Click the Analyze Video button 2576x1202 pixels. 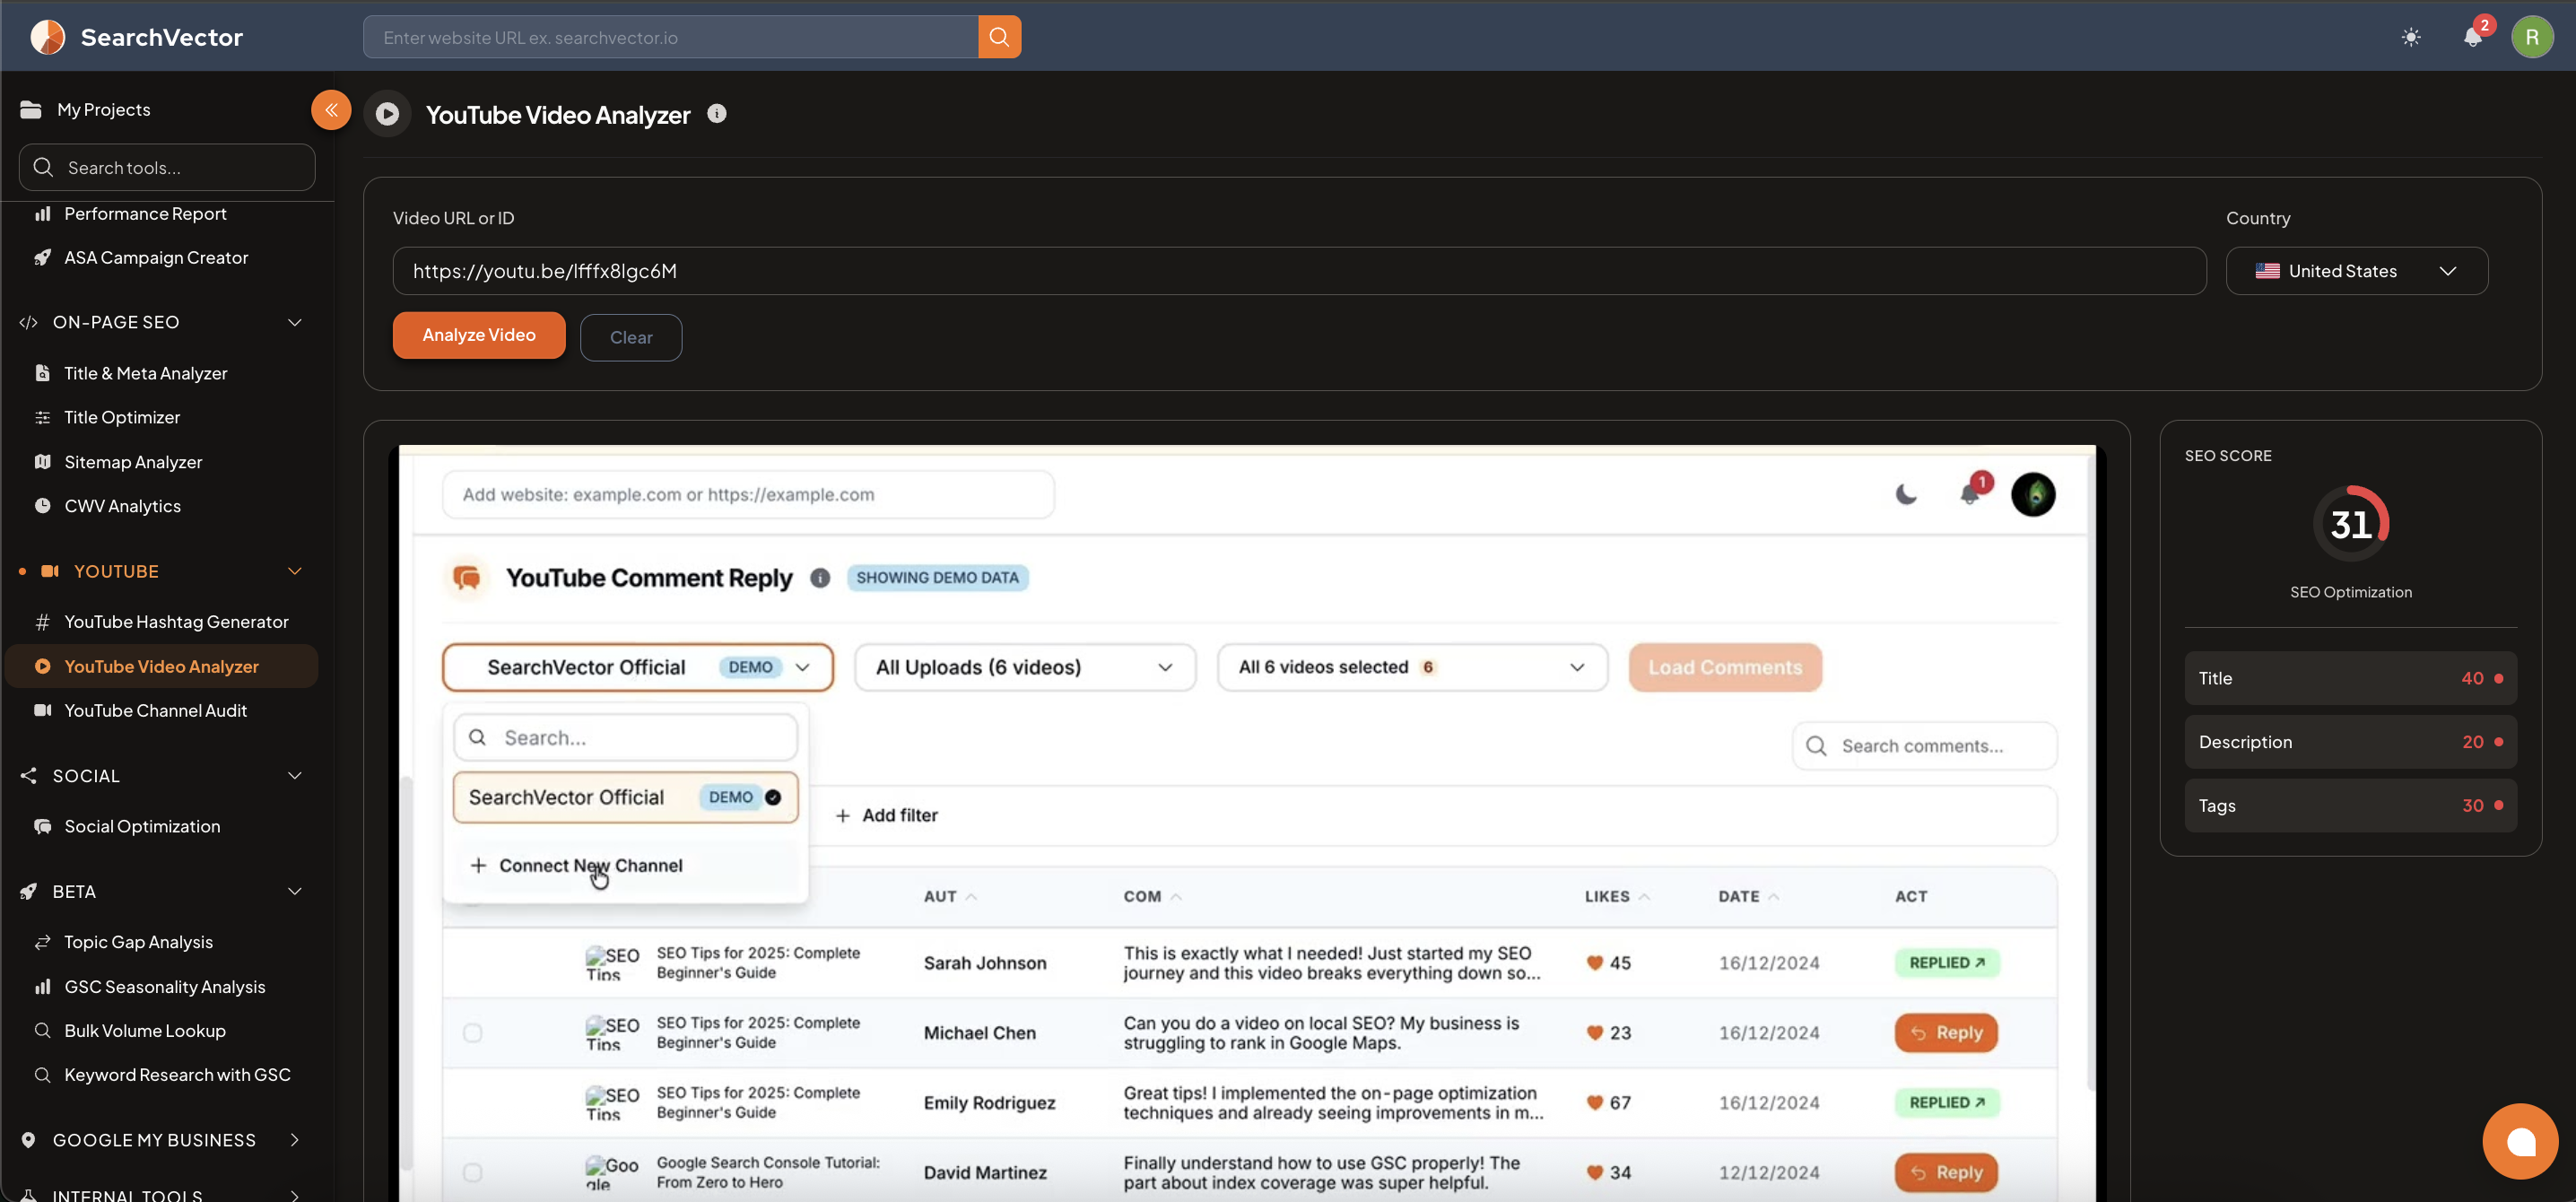point(479,335)
